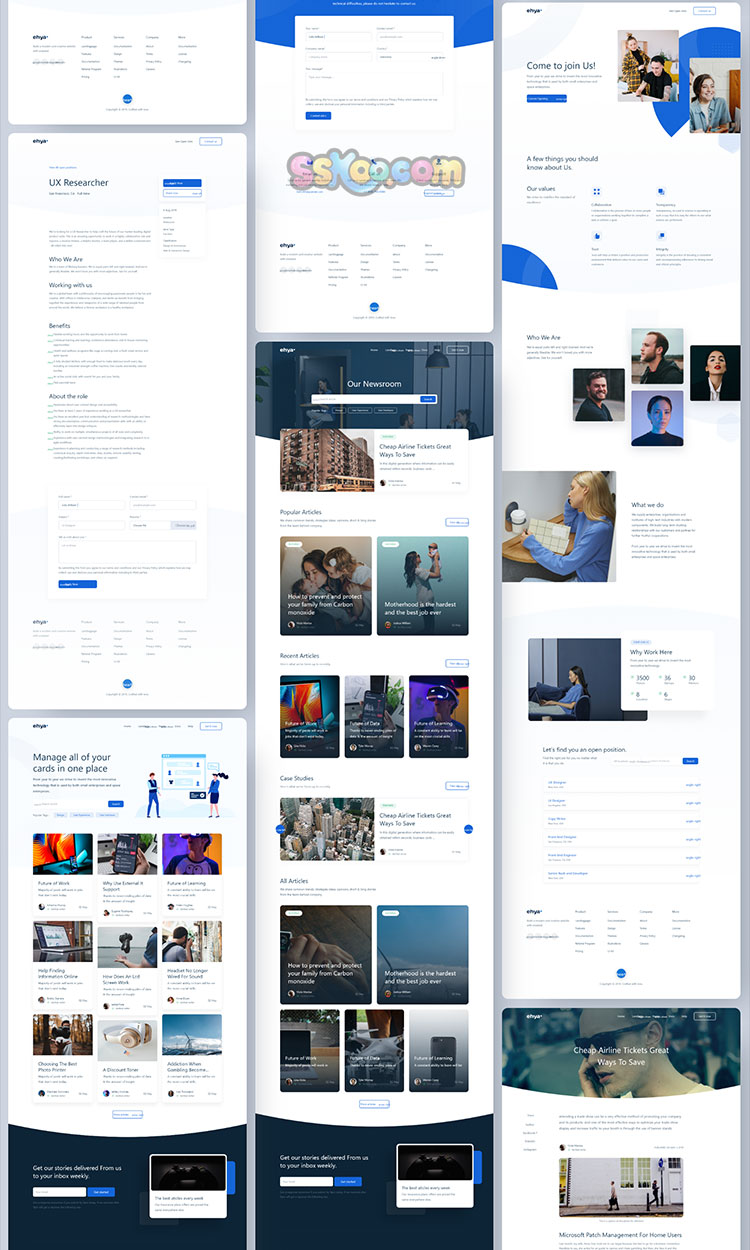Click More articles button under Manage page cards
Screen dimensions: 750x1250
tap(128, 1114)
